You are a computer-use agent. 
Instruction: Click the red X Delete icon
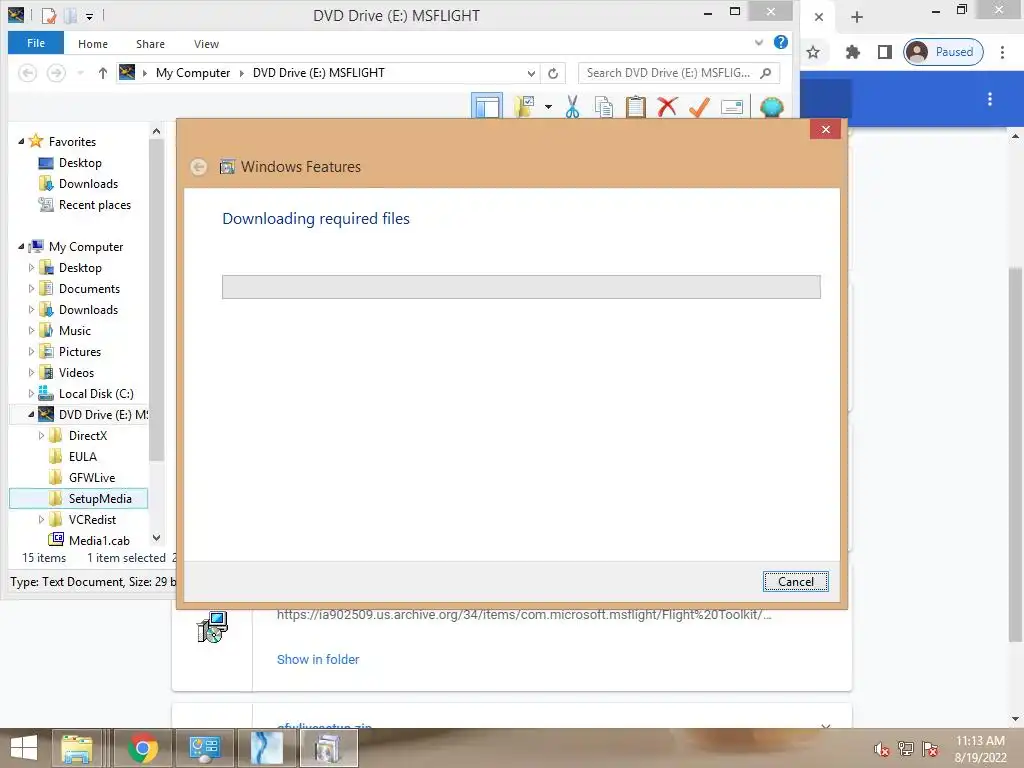[x=667, y=106]
